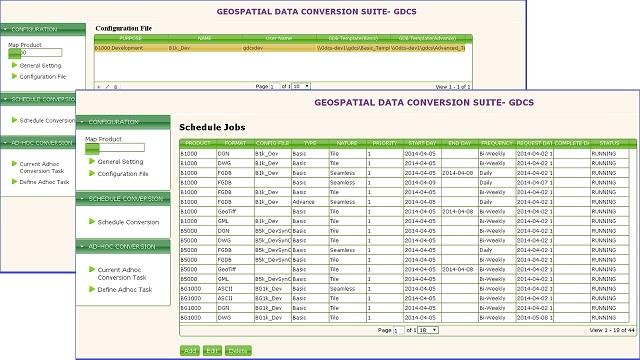640x360 pixels.
Task: Sort Schedule Jobs by the FREQUENCY column
Action: click(497, 143)
